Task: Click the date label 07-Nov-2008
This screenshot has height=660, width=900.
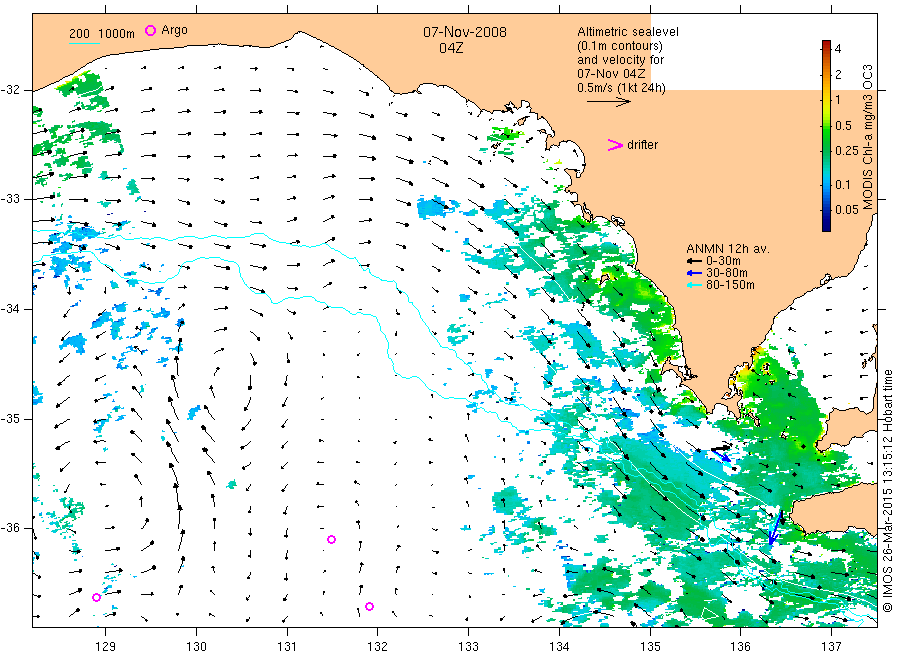Action: click(465, 32)
